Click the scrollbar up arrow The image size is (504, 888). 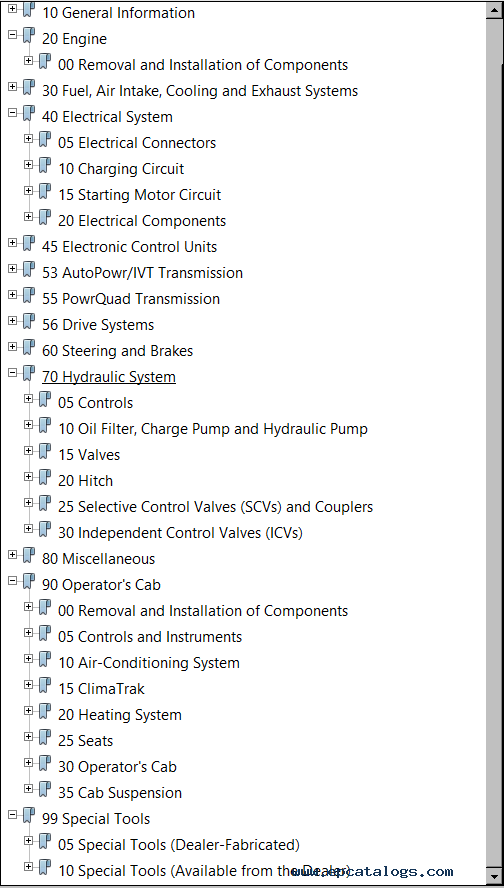[x=494, y=10]
